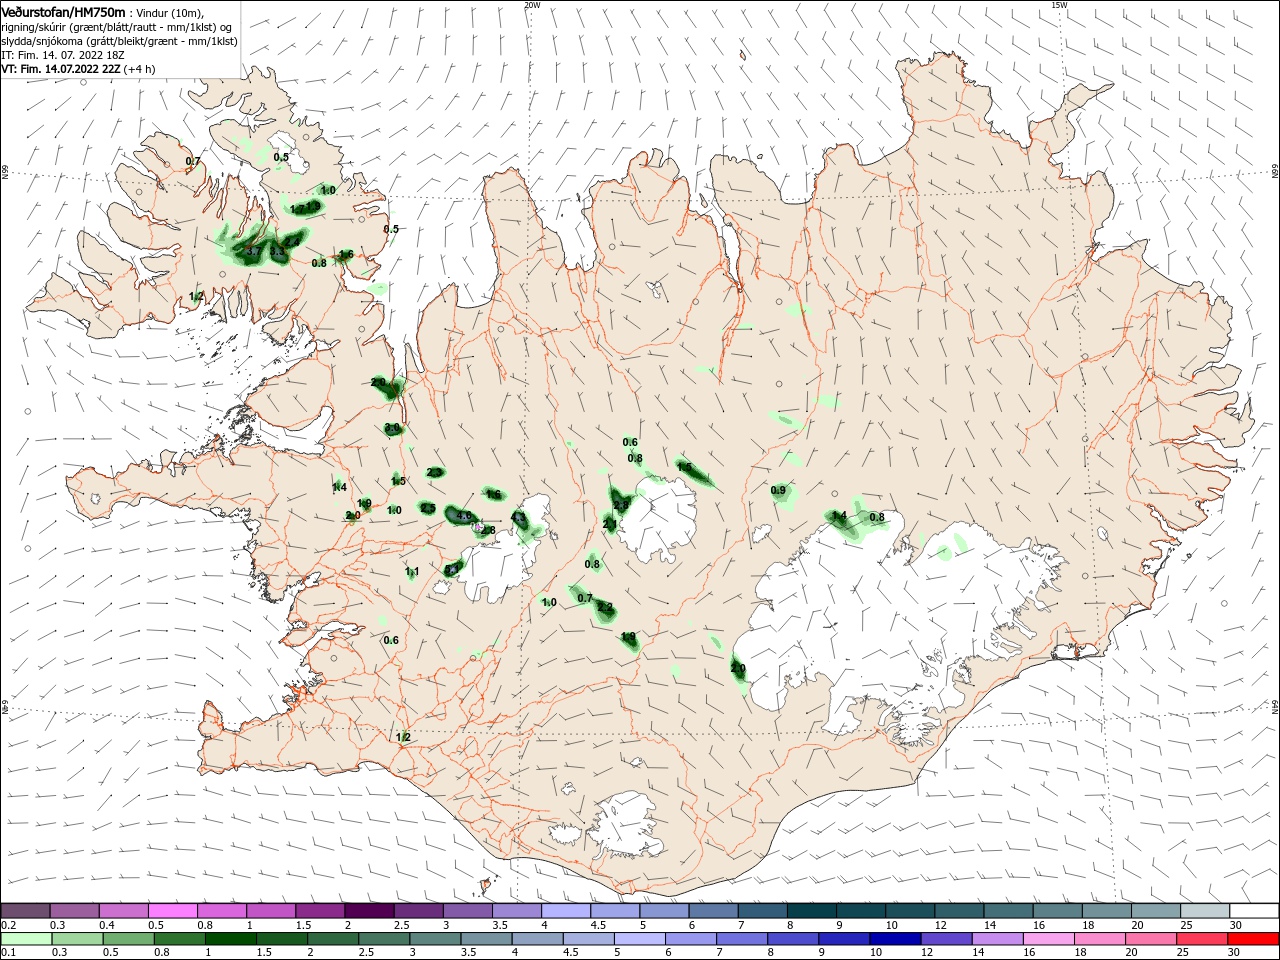Screen dimensions: 1280x960
Task: Click the 1.1 precipitation value on the map
Action: pos(412,571)
